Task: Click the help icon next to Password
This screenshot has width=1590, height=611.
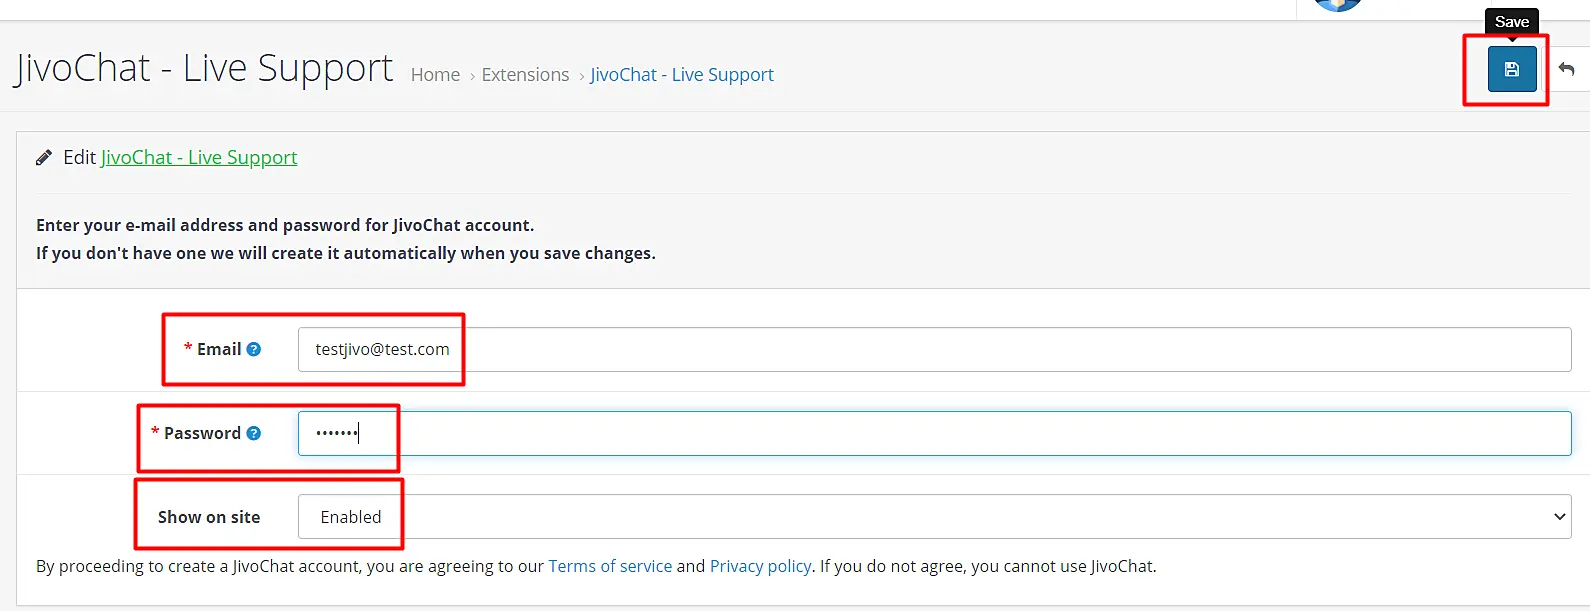Action: tap(254, 433)
